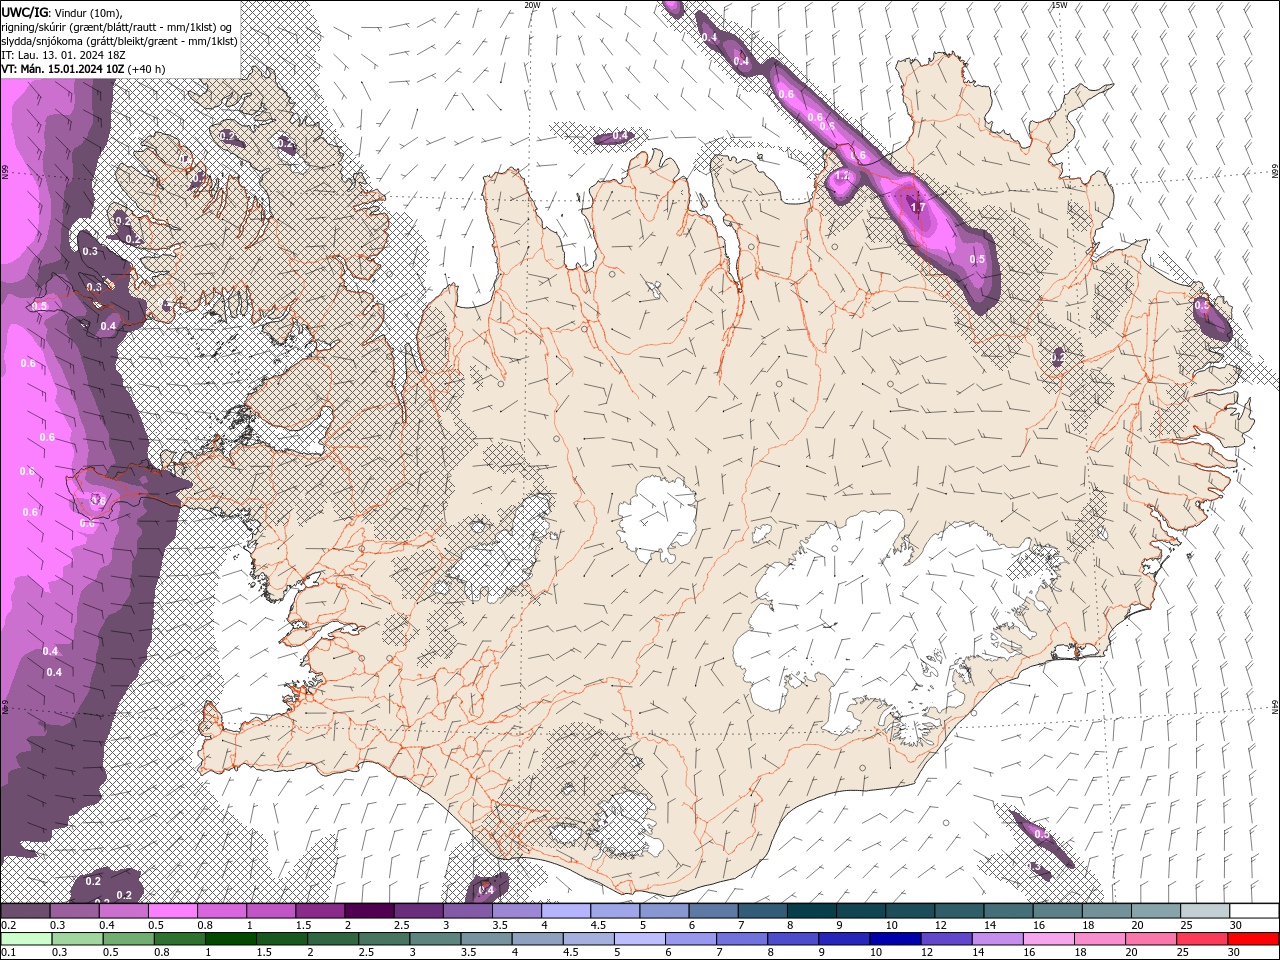Pick the upper legend swatch between 0.5 and 0.8
Image resolution: width=1280 pixels, height=960 pixels.
click(172, 910)
